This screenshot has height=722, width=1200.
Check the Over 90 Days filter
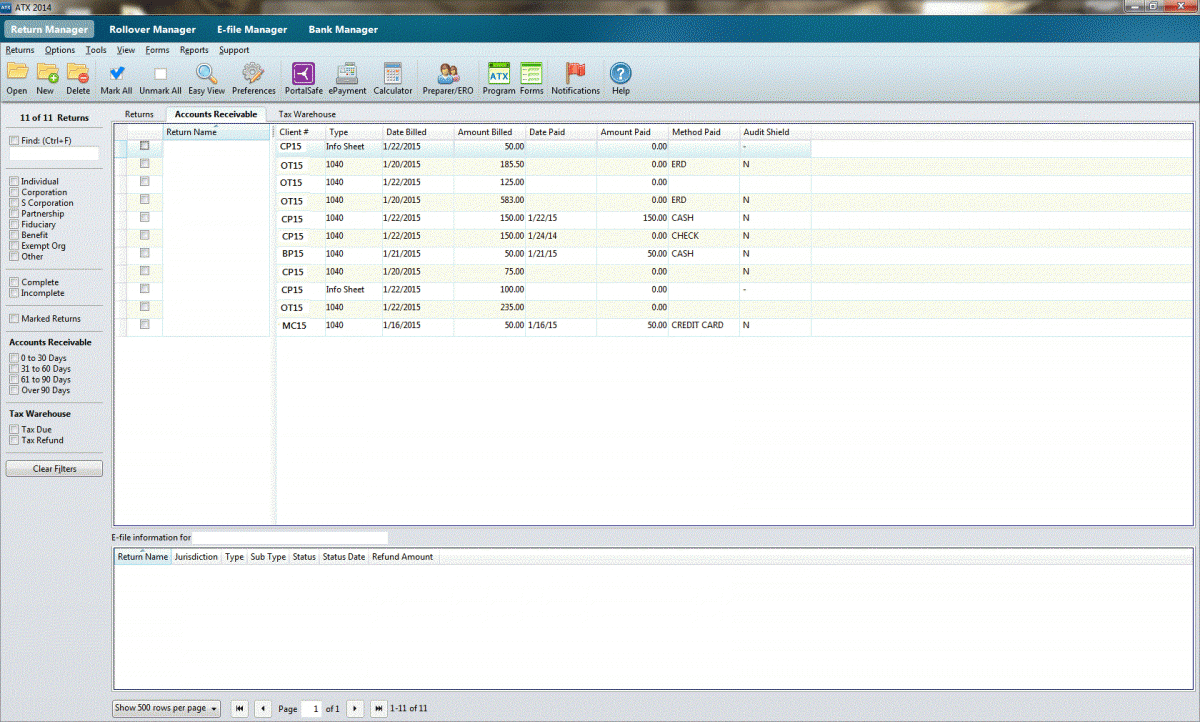[x=13, y=390]
